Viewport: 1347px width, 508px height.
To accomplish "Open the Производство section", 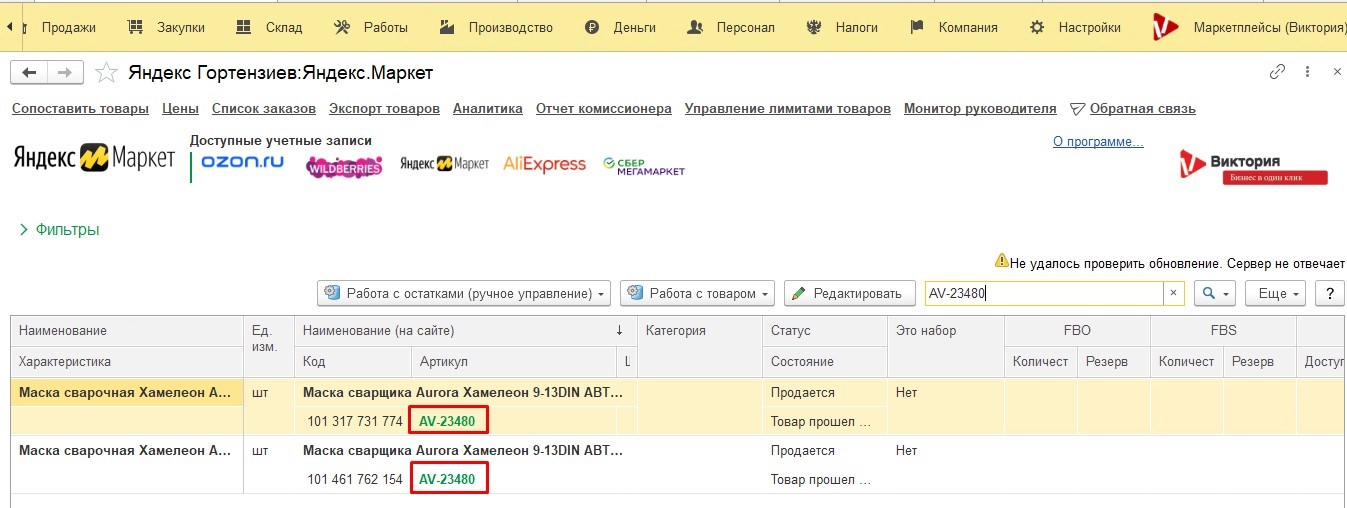I will coord(496,27).
